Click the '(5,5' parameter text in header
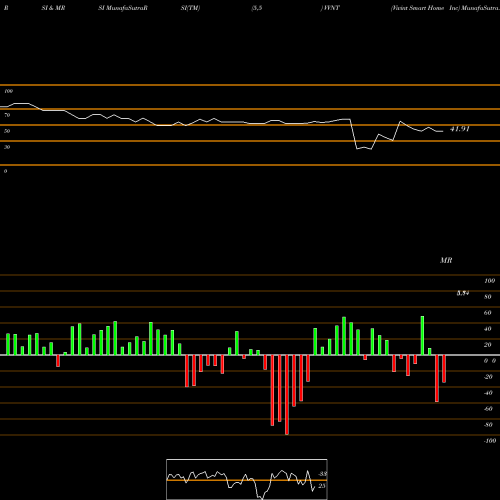The height and width of the screenshot is (500, 500). coord(257,8)
